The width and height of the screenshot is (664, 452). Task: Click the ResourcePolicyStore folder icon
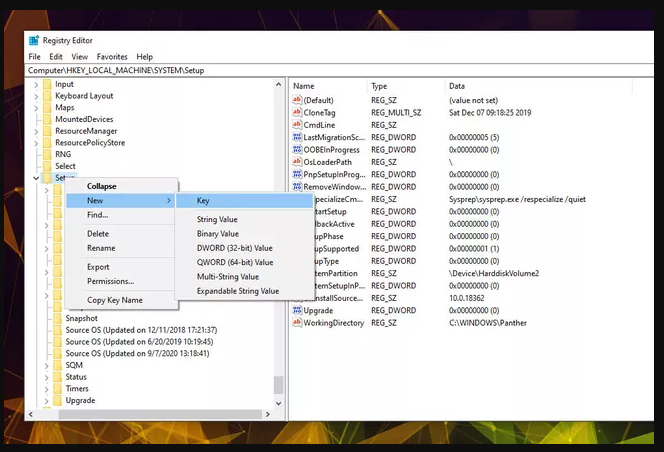coord(47,142)
